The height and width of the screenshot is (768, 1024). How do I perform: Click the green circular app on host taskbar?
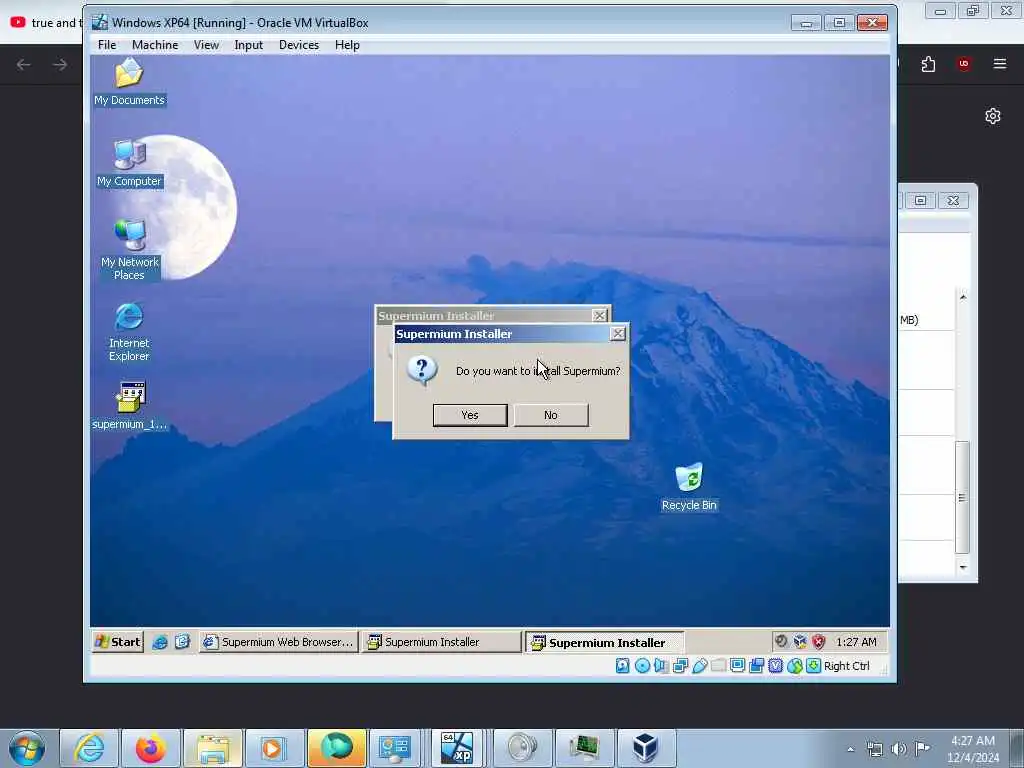(x=336, y=748)
